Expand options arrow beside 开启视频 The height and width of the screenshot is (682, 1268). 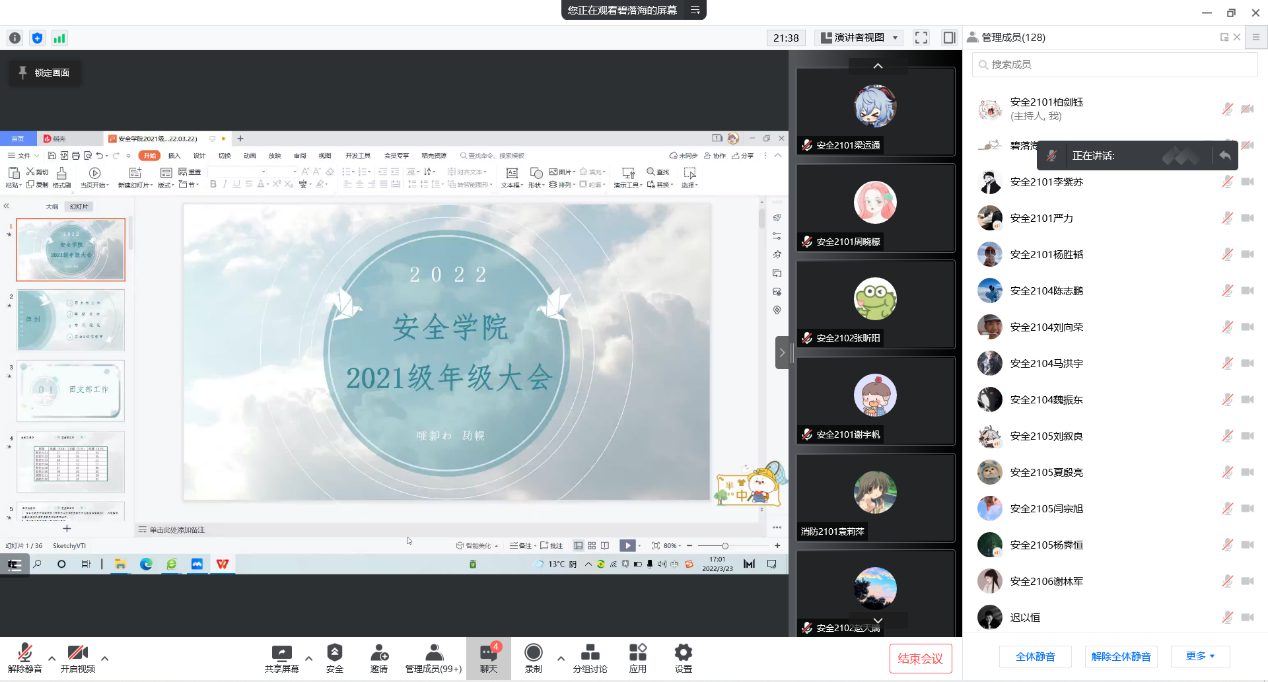[x=104, y=658]
